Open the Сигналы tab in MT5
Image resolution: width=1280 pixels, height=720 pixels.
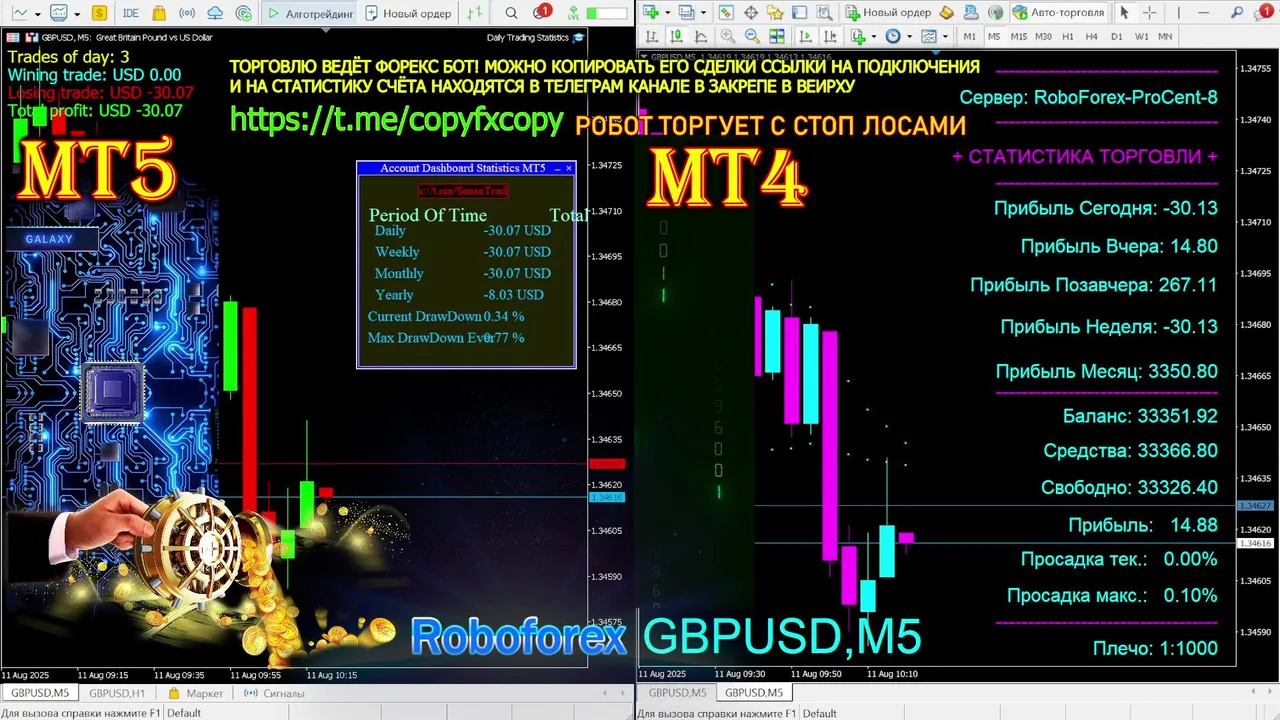click(275, 693)
